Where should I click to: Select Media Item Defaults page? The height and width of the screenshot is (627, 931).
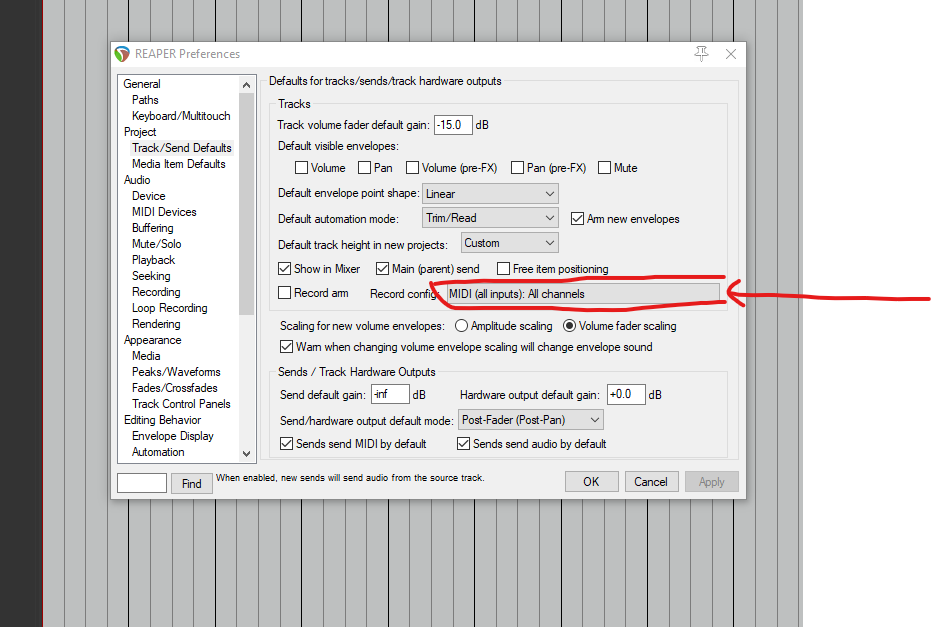click(x=179, y=164)
